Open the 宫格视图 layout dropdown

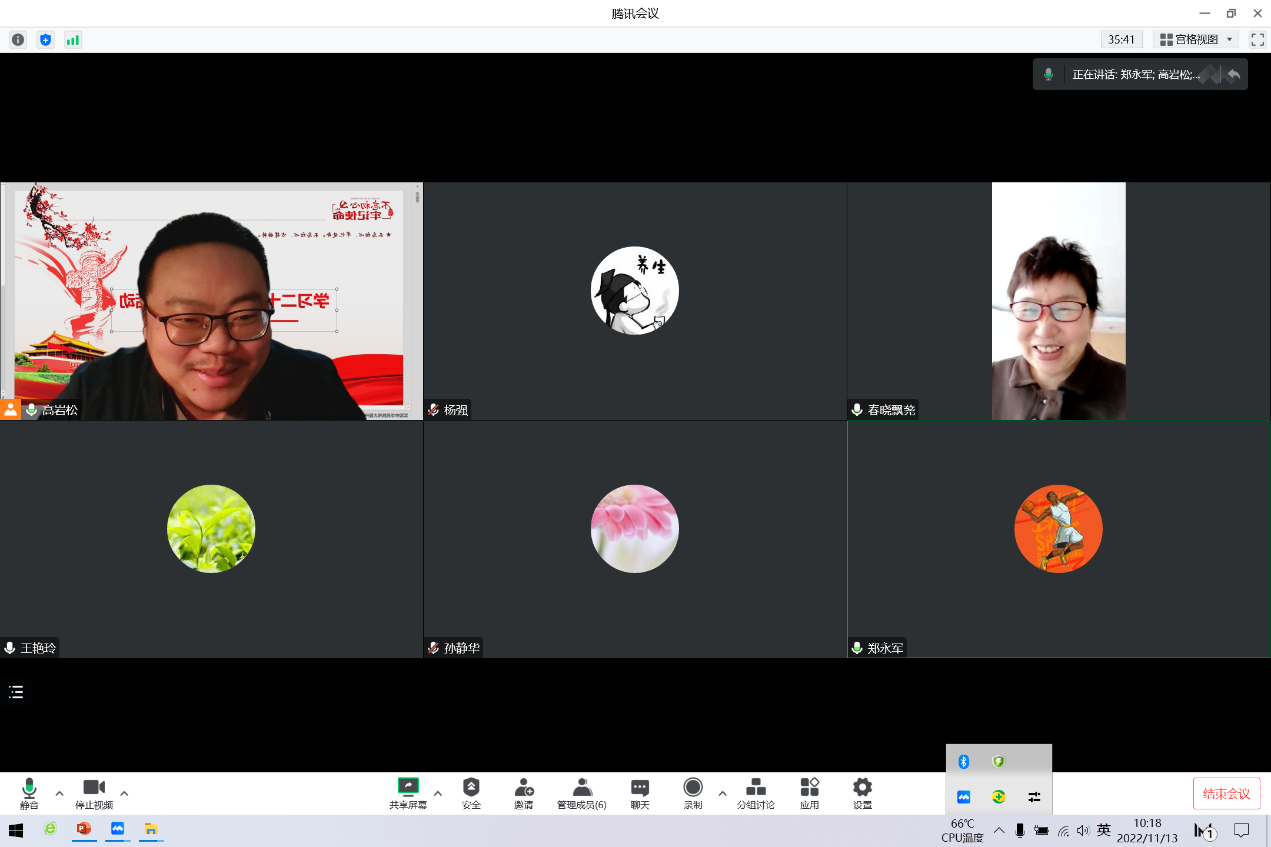point(1197,40)
